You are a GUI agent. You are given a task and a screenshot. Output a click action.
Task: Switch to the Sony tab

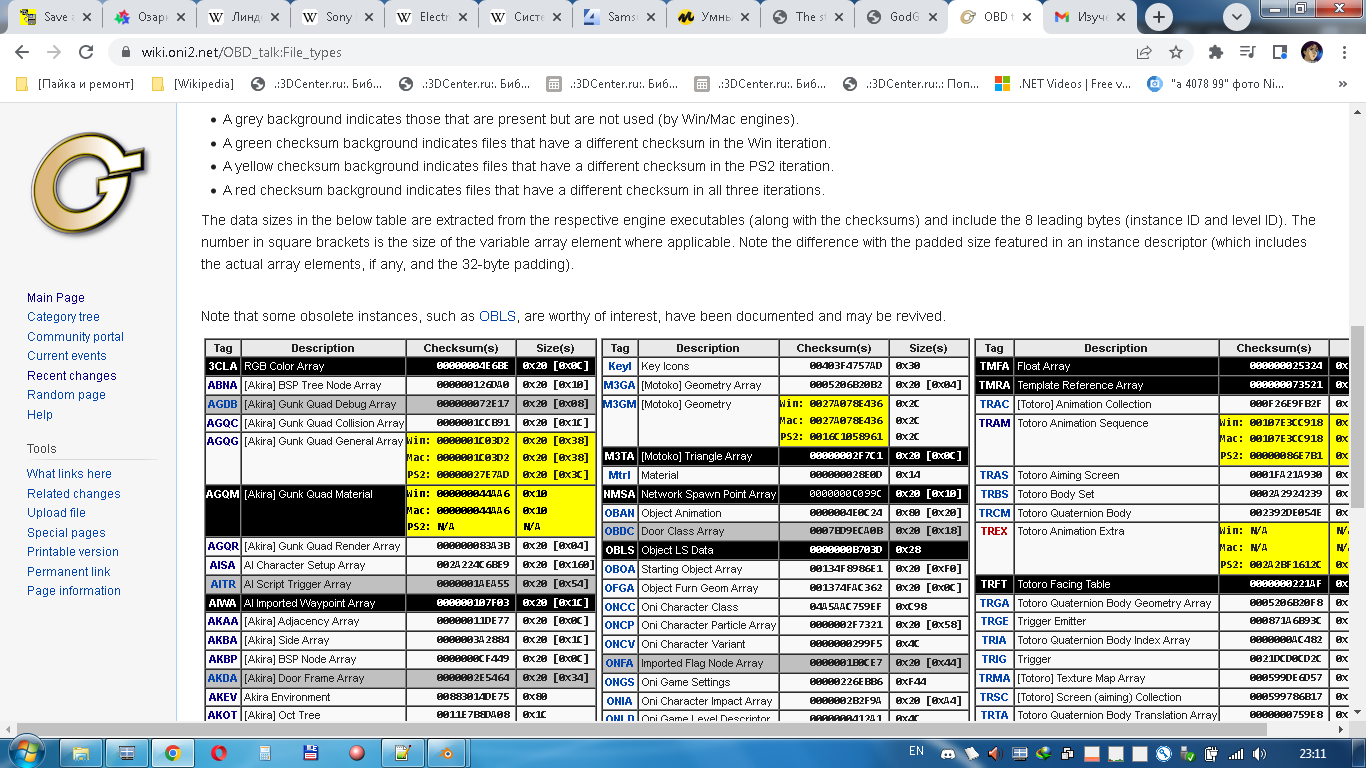334,17
